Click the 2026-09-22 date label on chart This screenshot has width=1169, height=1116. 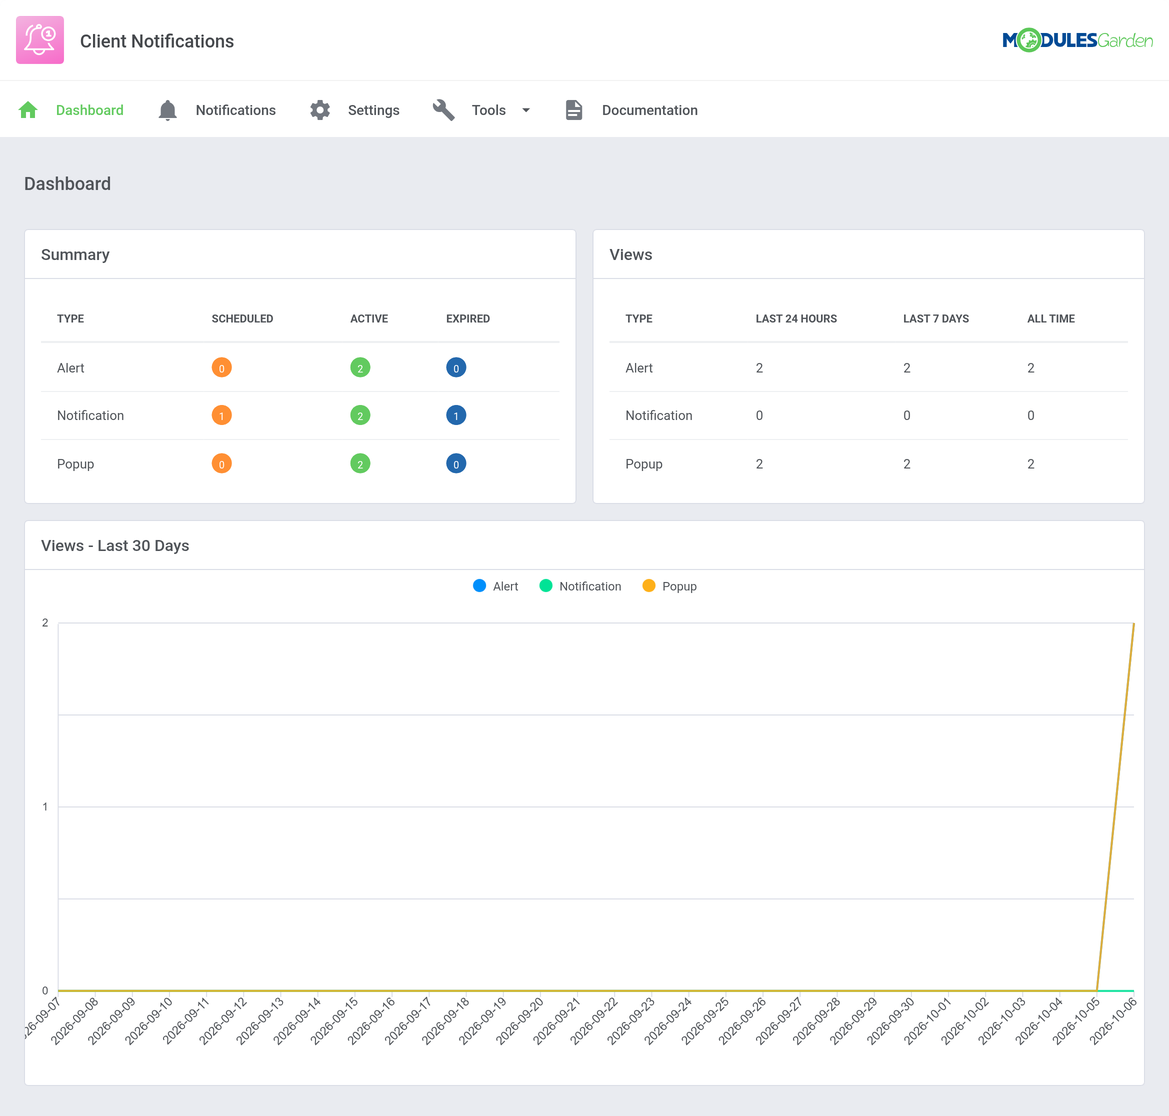(x=594, y=1021)
